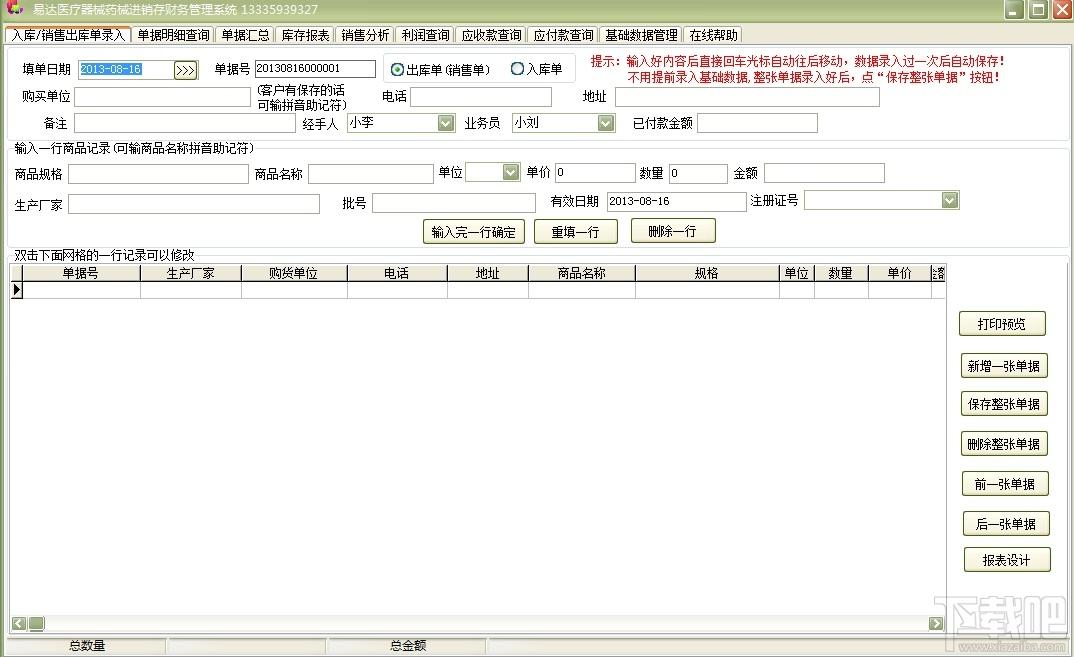Click the 商品规格 input field

(158, 174)
